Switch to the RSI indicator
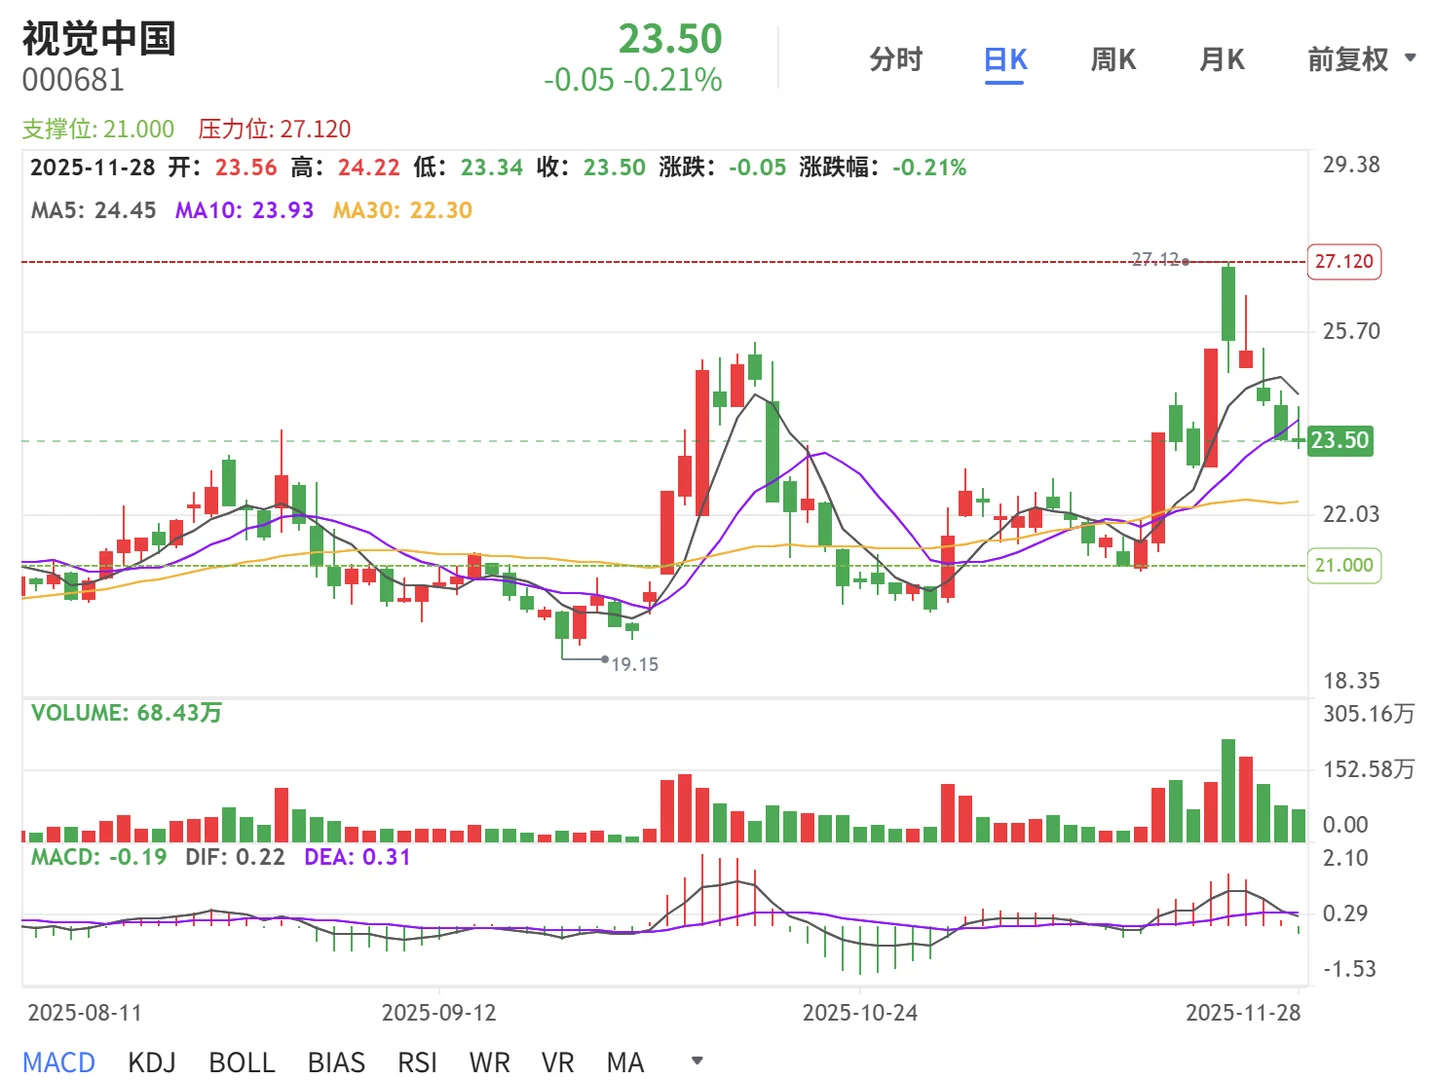This screenshot has width=1433, height=1080. point(417,1062)
